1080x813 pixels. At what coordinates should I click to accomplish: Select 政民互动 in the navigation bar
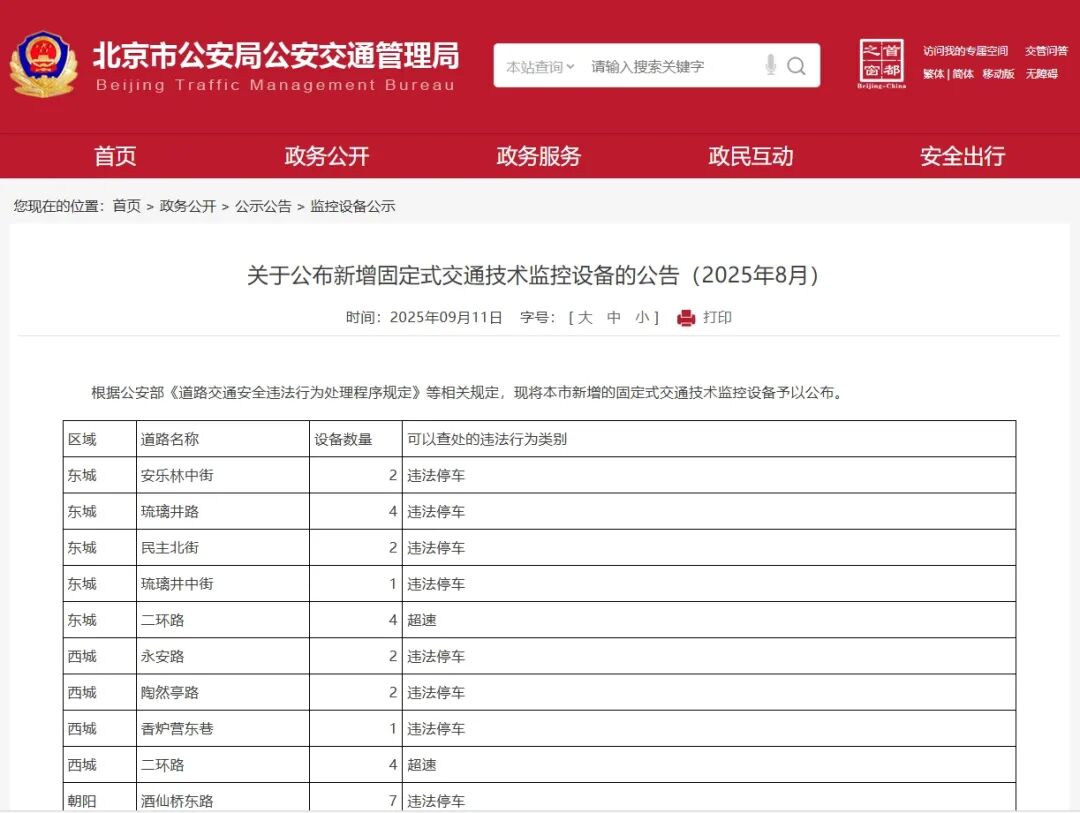tap(751, 156)
